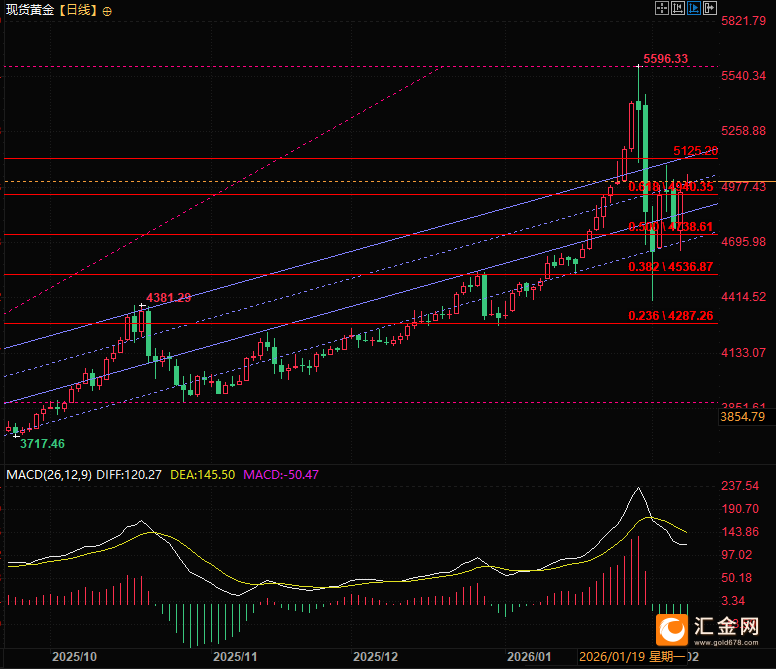This screenshot has width=776, height=669.
Task: Click the shrink chart axis icon
Action: [678, 8]
